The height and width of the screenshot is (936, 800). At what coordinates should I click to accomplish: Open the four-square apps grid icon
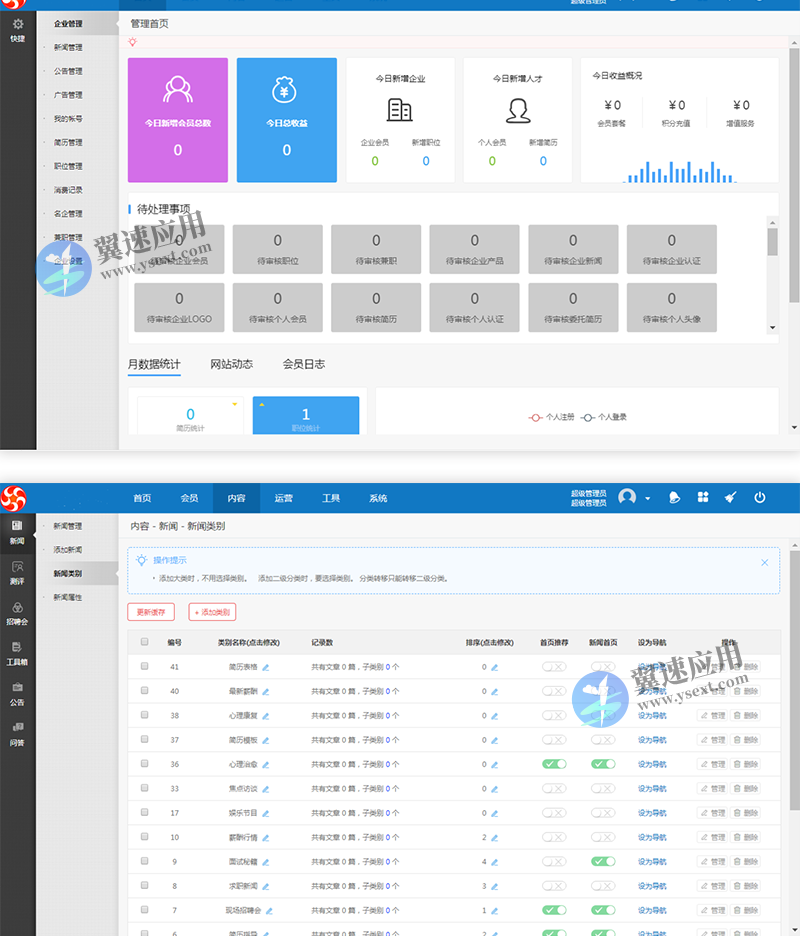click(x=703, y=497)
